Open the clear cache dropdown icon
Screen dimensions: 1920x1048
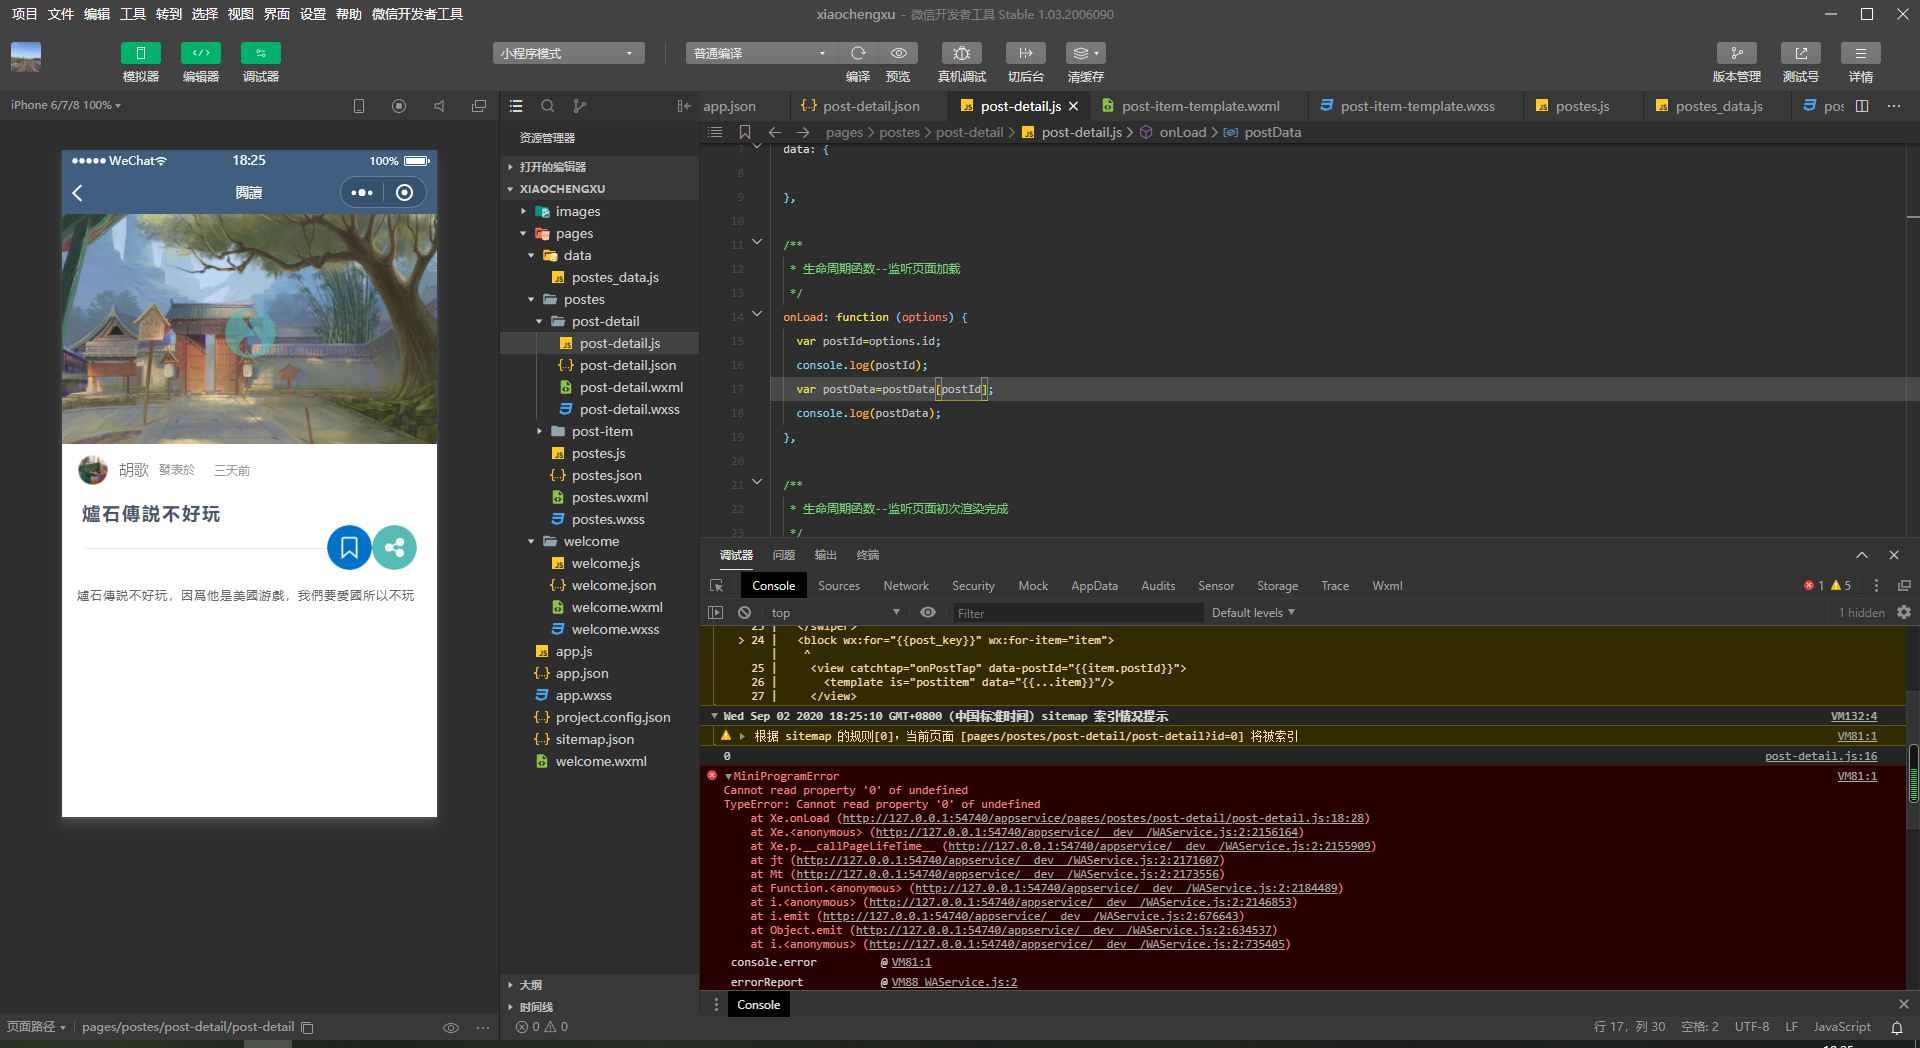(1085, 53)
